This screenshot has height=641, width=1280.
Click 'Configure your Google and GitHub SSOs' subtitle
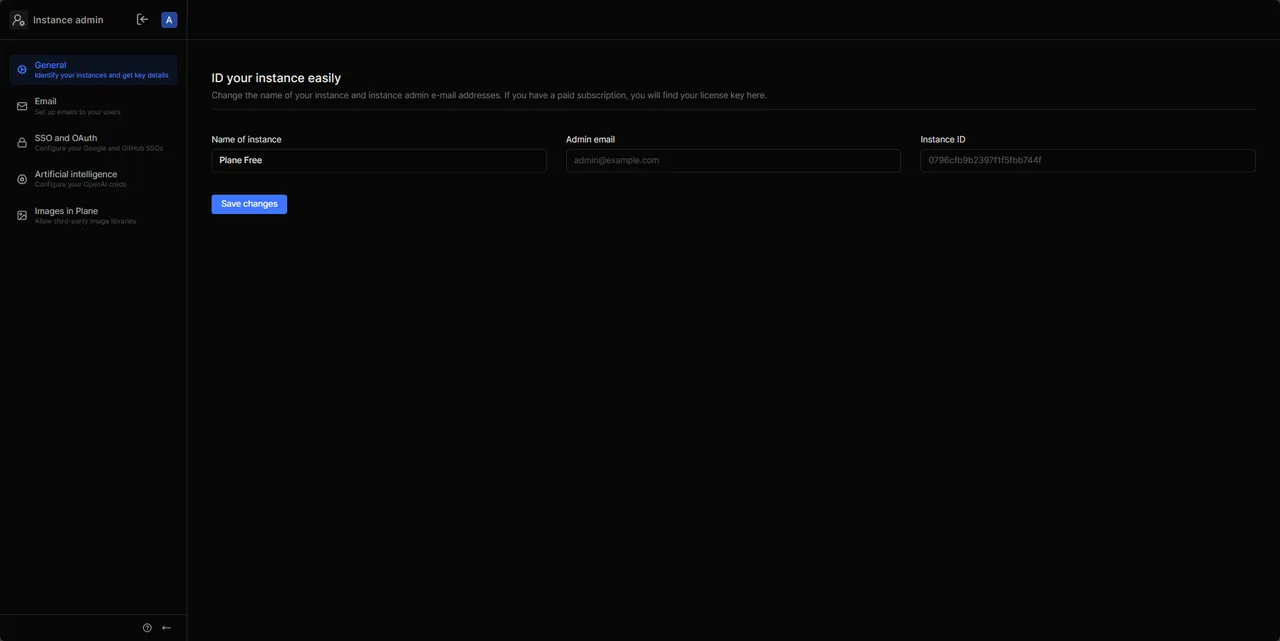pos(98,148)
